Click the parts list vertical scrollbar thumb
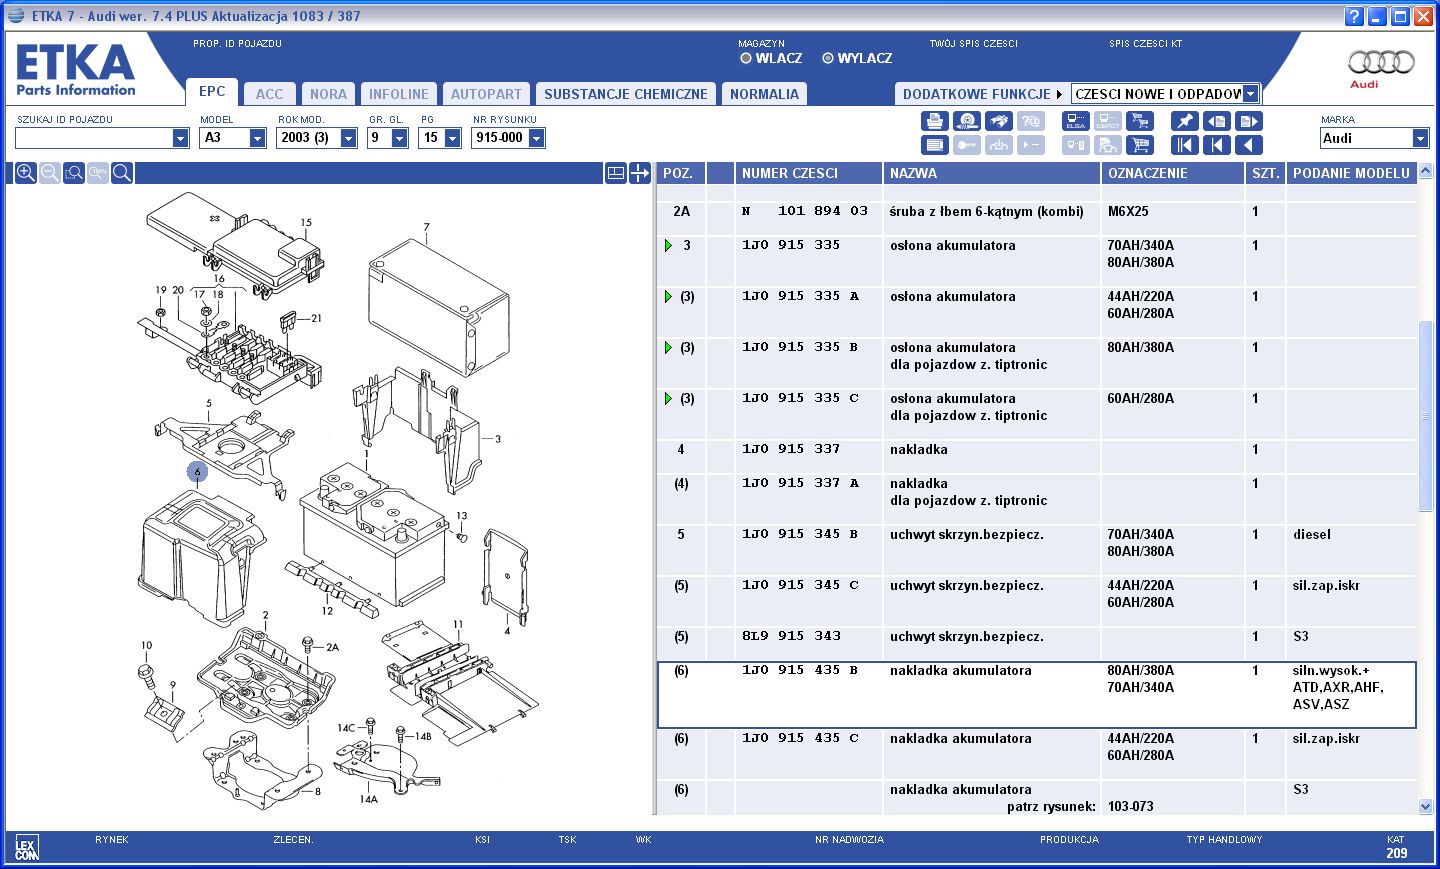 click(1425, 416)
